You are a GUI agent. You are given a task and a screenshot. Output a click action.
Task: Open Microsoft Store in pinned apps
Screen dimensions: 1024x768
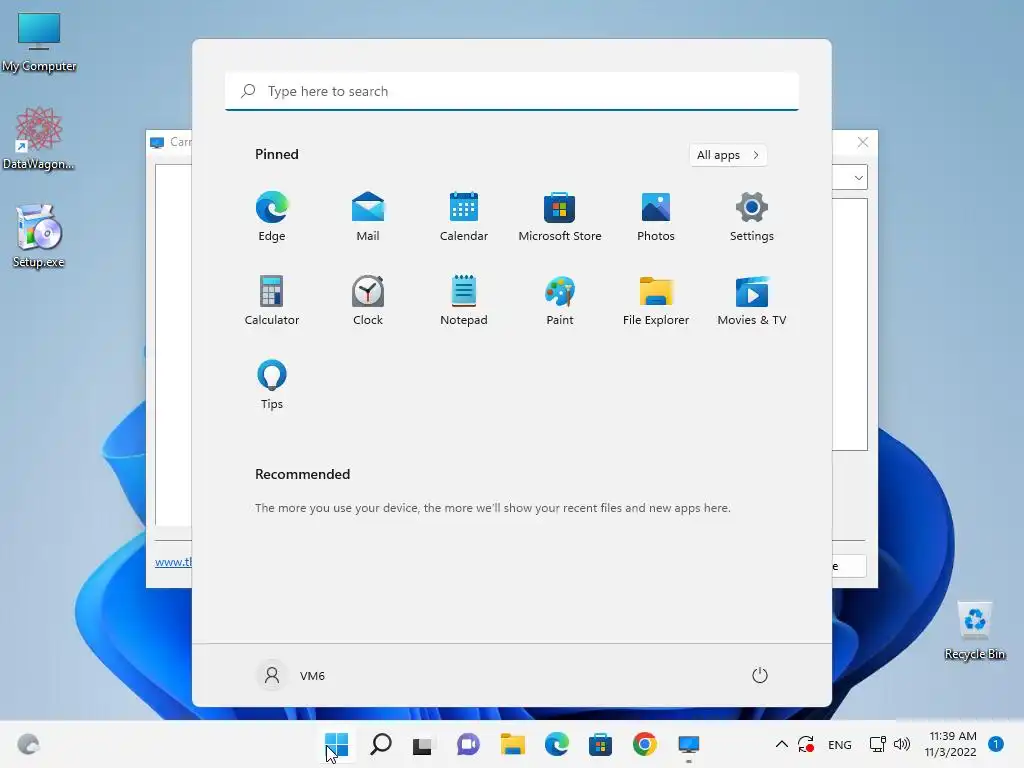coord(560,216)
